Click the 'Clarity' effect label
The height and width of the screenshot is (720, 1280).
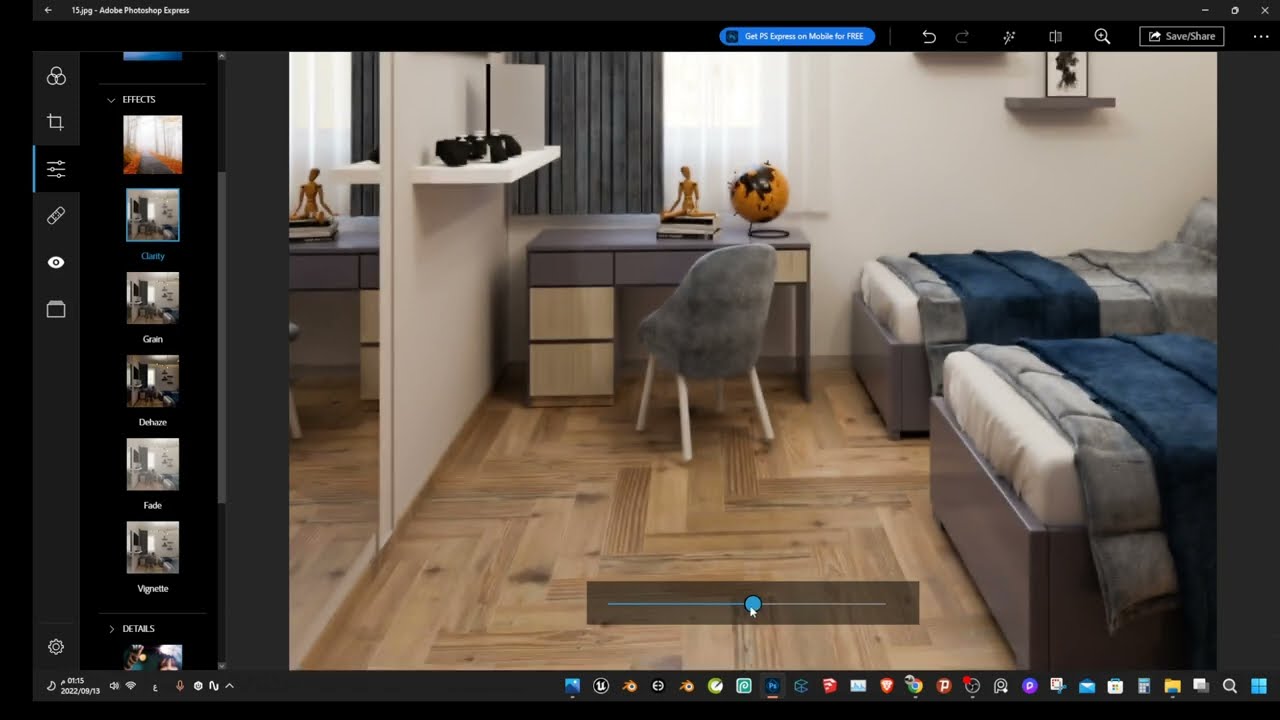pyautogui.click(x=153, y=256)
